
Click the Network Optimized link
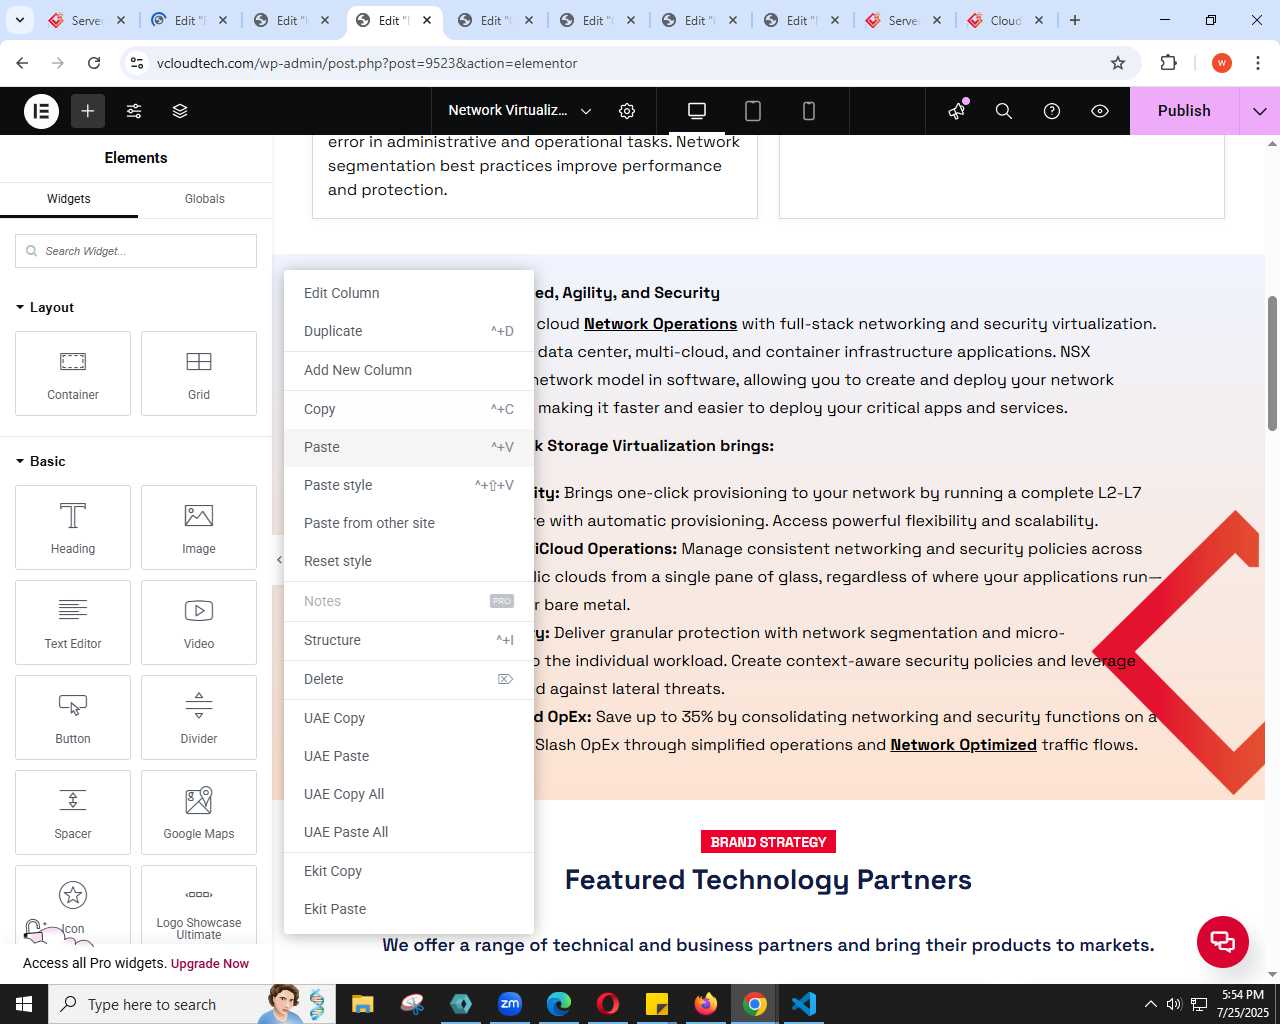pos(963,745)
